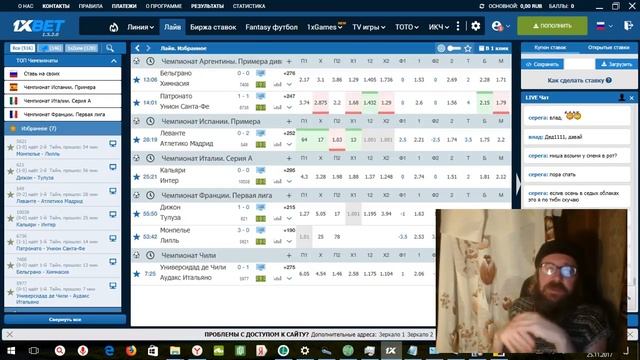640x360 pixels.
Task: Click the Загрузить coupon button
Action: (616, 64)
